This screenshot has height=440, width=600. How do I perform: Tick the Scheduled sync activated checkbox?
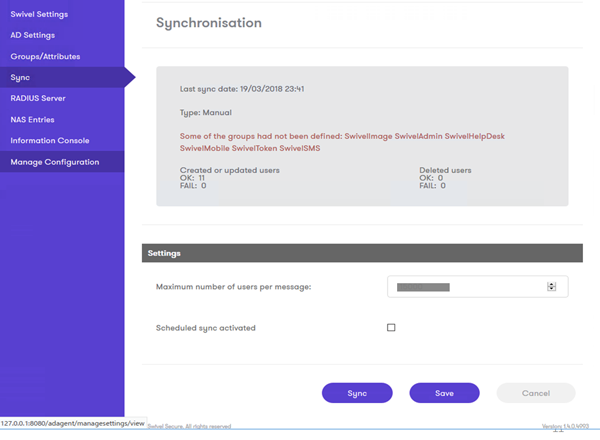point(391,328)
